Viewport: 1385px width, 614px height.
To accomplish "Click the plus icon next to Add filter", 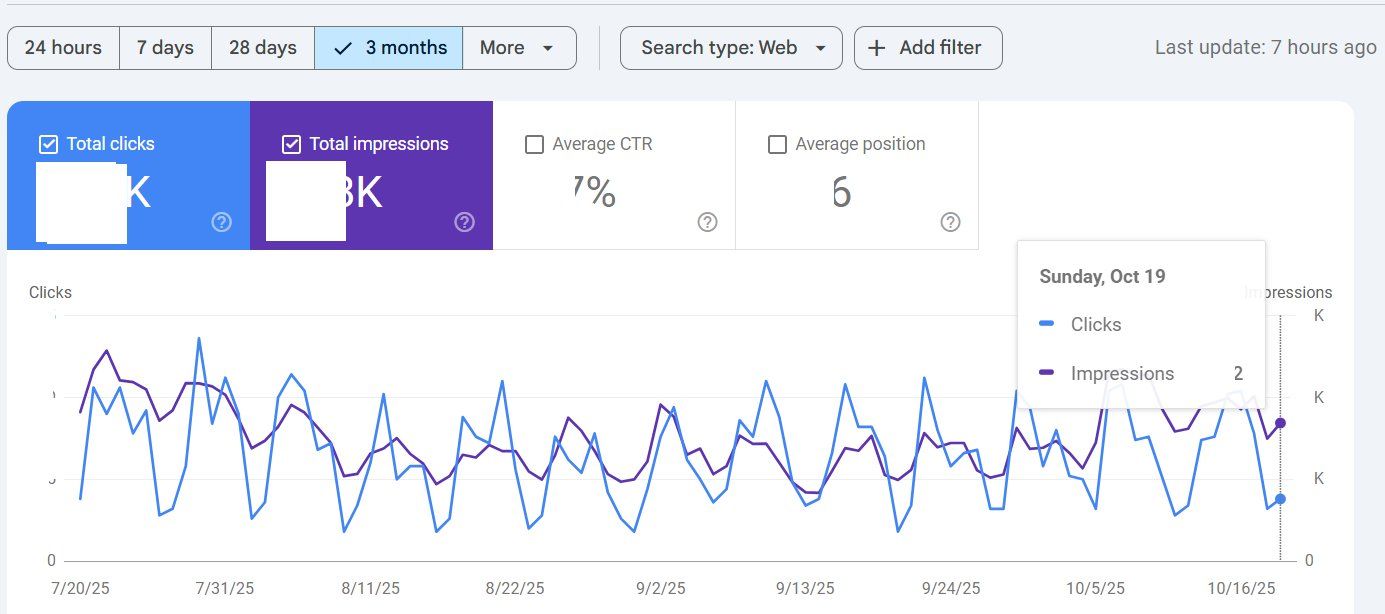I will pos(877,47).
